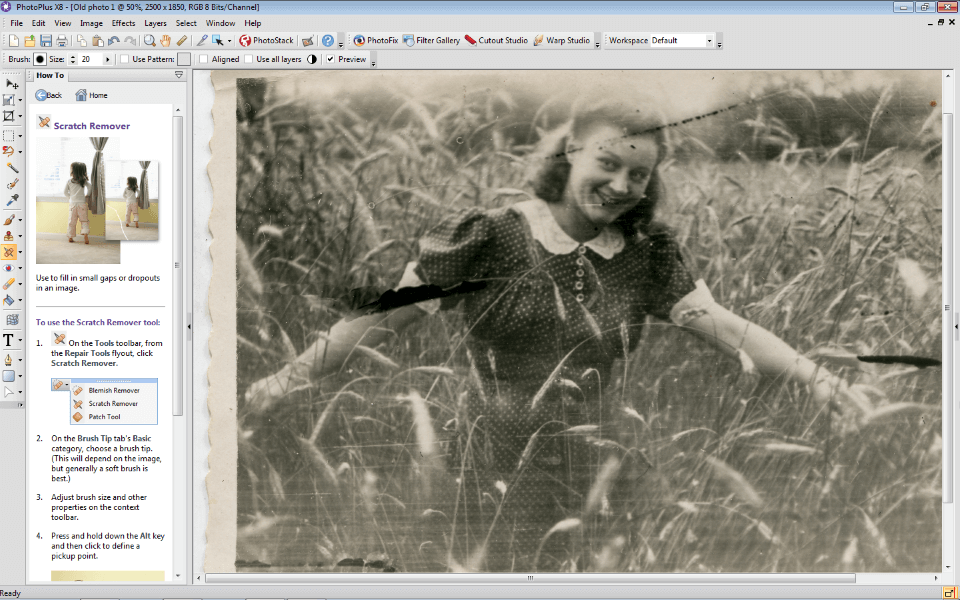Go Back in the How To panel

click(x=48, y=95)
